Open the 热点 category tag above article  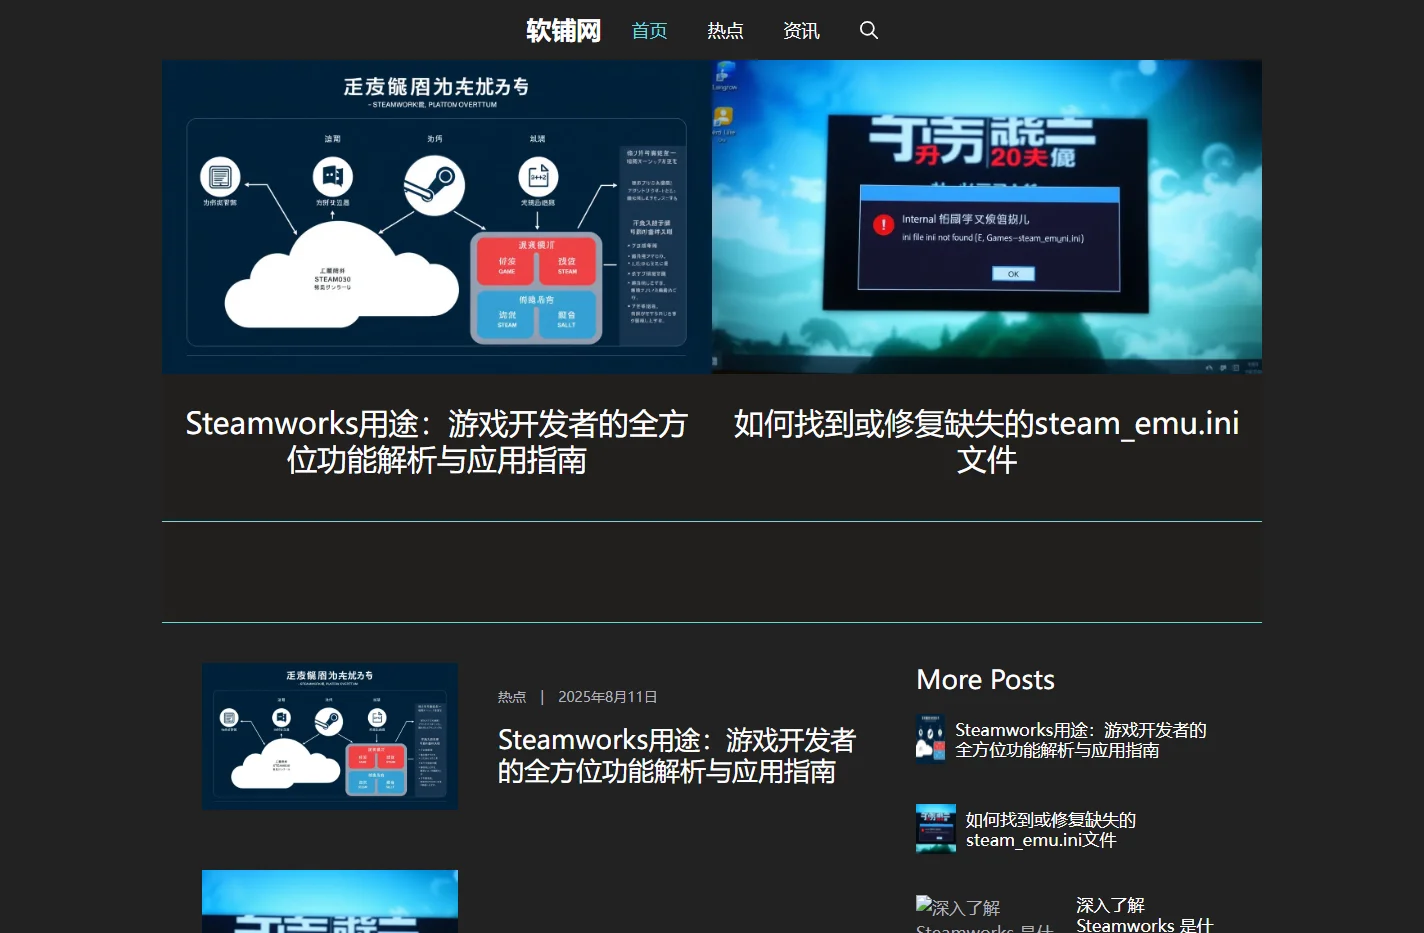click(x=512, y=697)
